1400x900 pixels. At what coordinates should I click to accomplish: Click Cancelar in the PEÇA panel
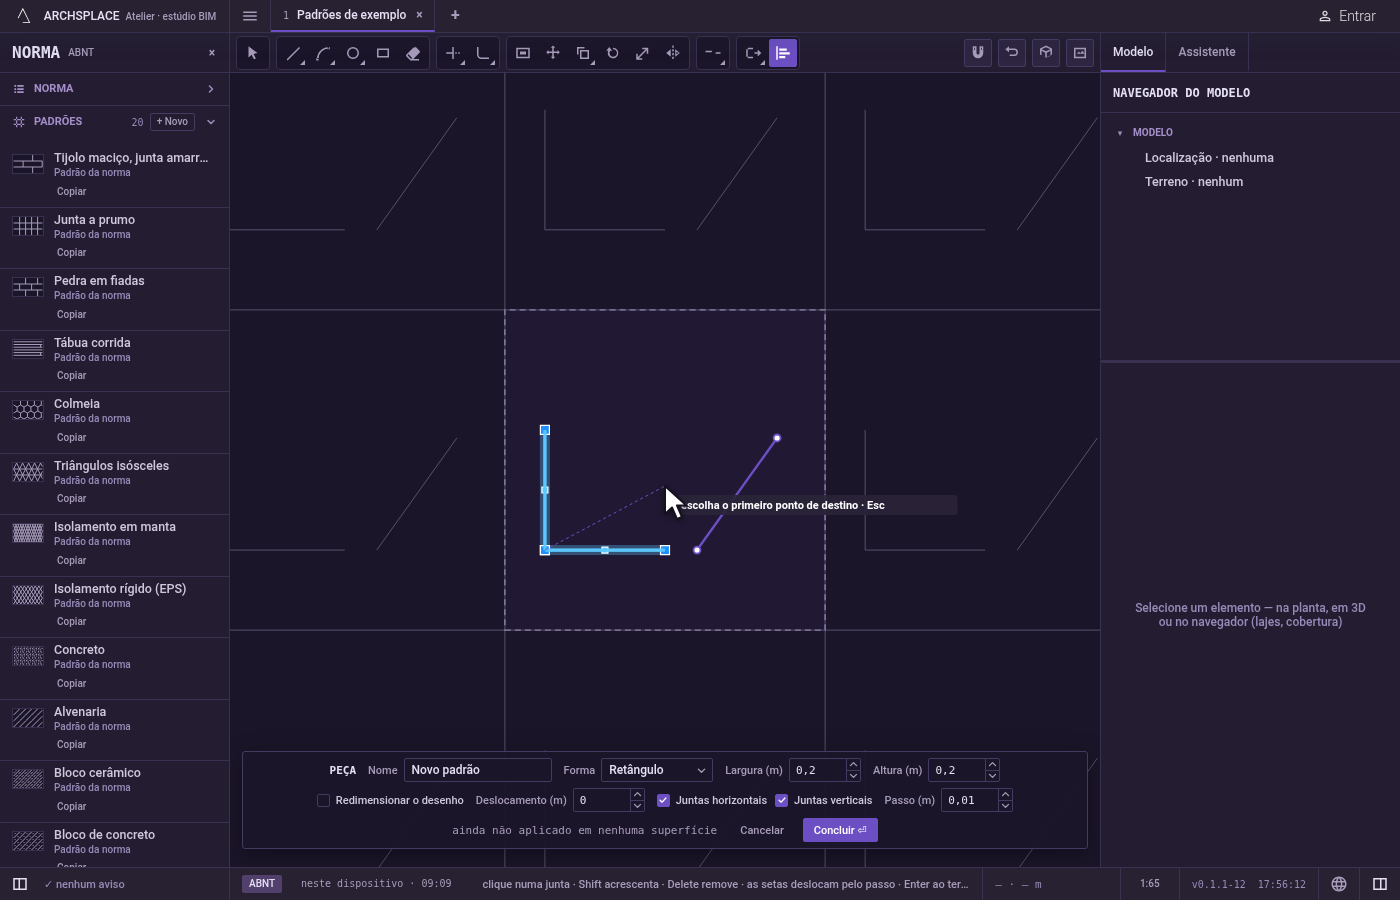762,830
